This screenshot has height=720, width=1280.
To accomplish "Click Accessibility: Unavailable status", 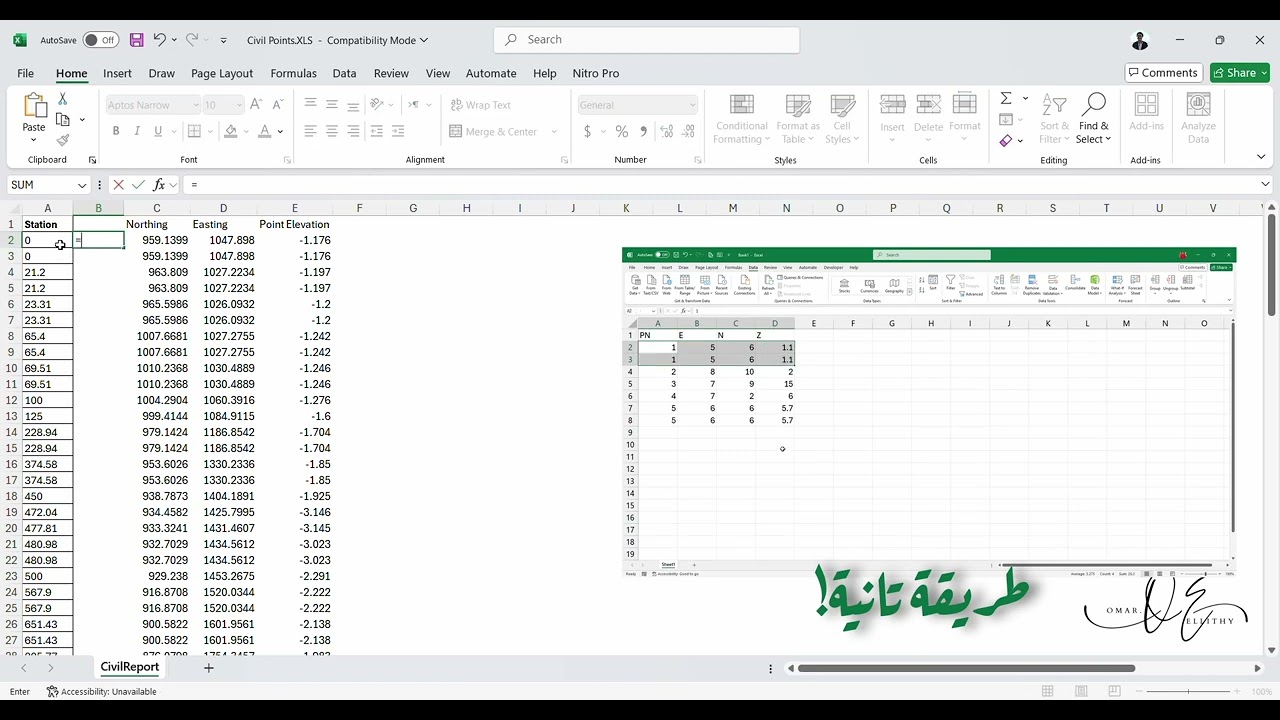I will click(101, 692).
